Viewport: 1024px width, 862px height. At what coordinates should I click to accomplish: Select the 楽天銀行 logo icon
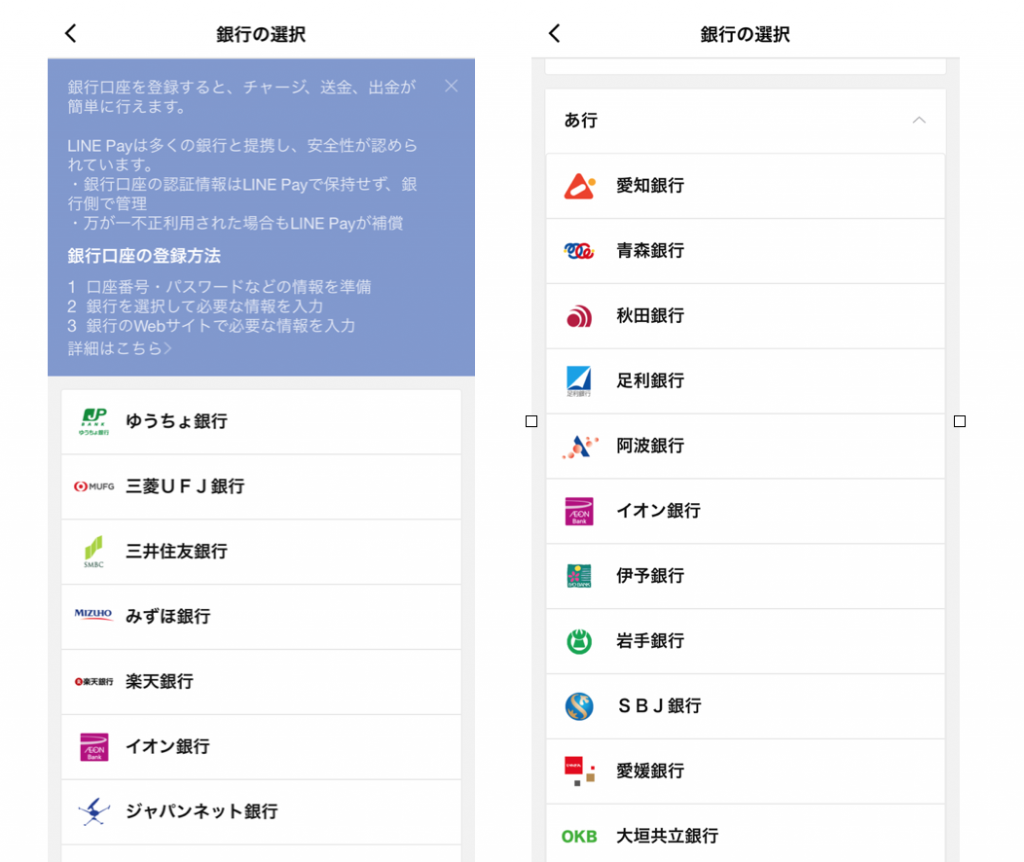[95, 681]
